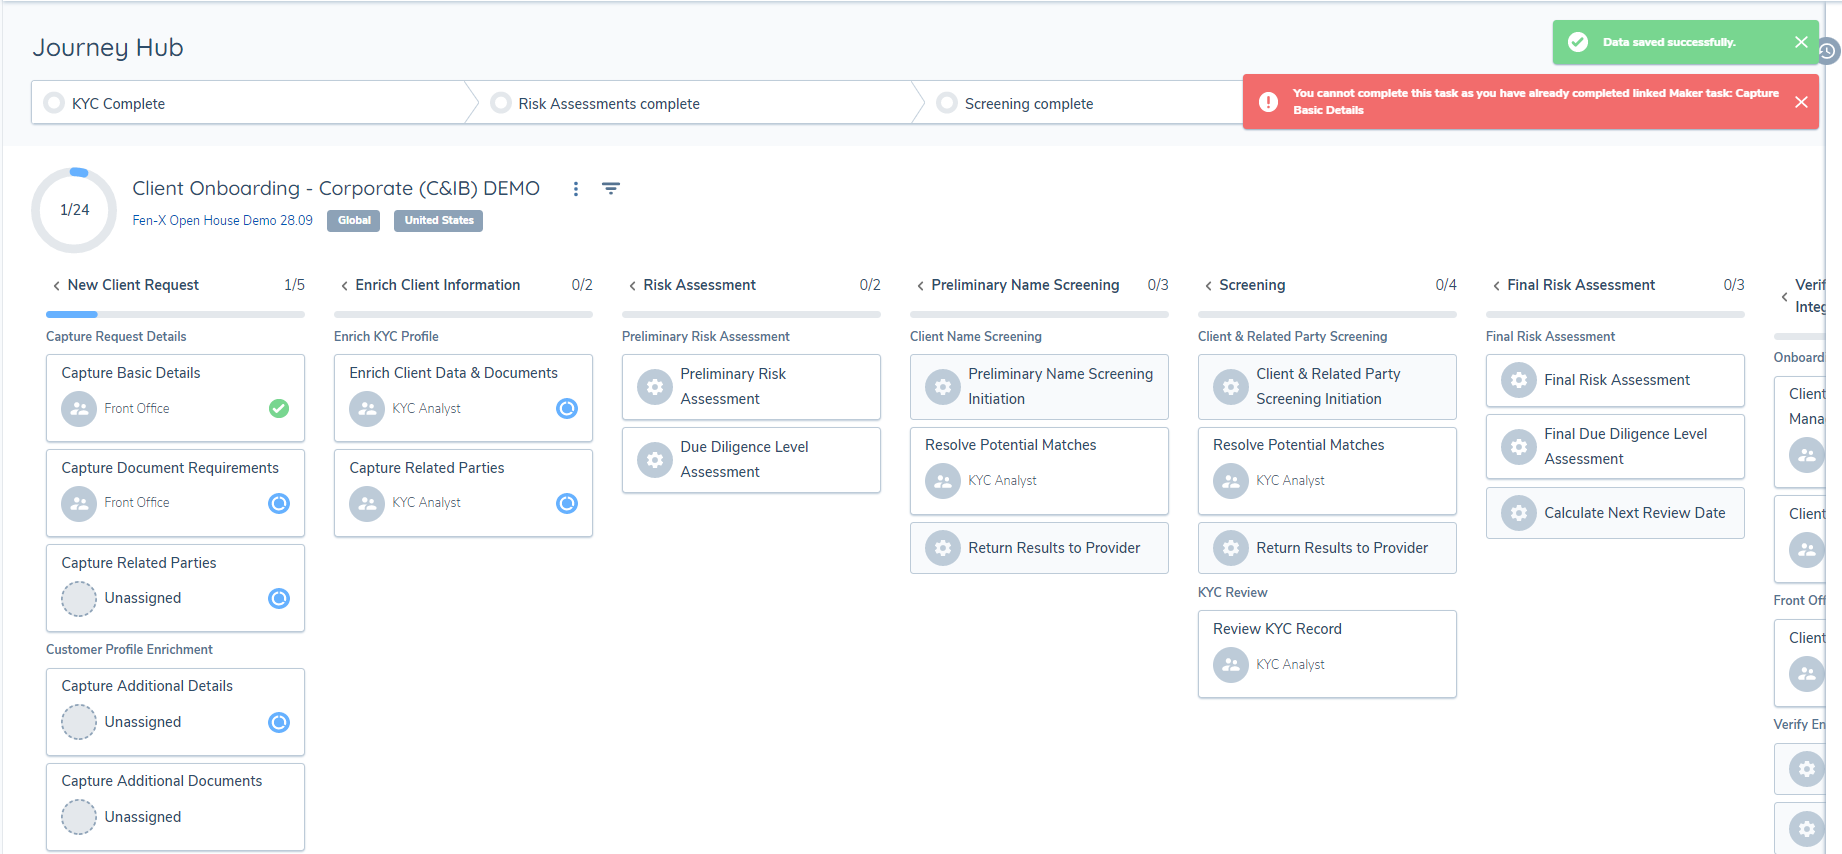Collapse the Final Risk Assessment stage
Screen dimensions: 1842x854
[1496, 286]
